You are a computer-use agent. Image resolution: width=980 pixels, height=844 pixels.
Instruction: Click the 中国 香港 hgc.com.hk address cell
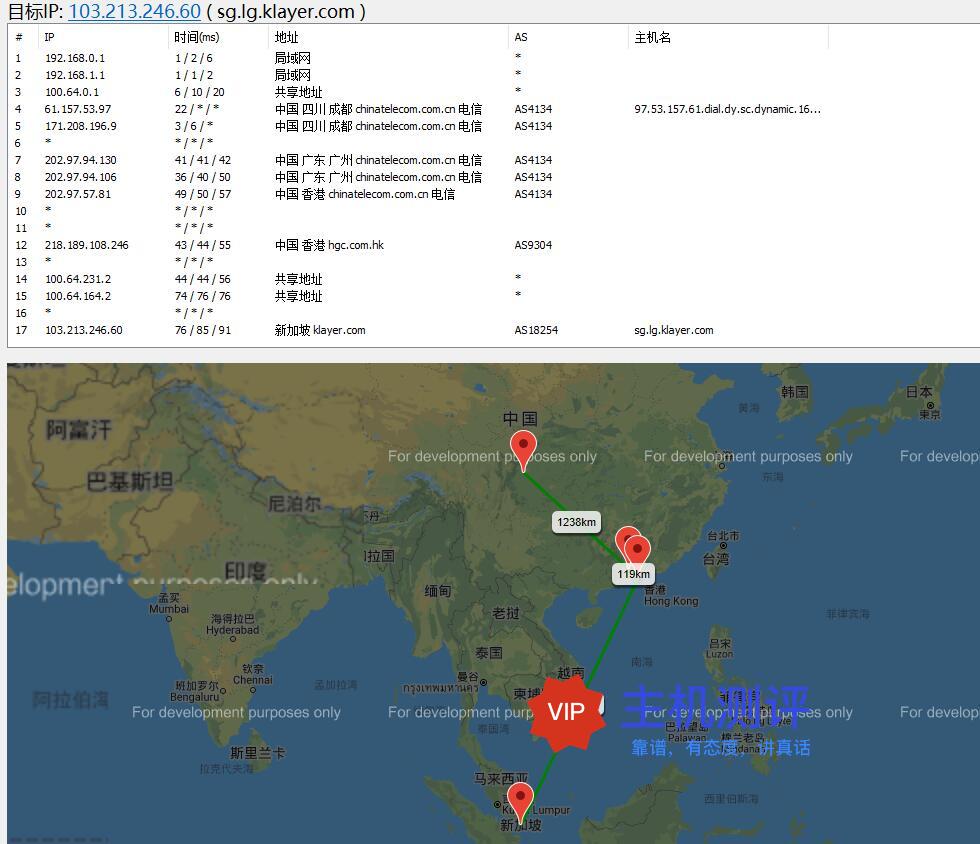(329, 245)
